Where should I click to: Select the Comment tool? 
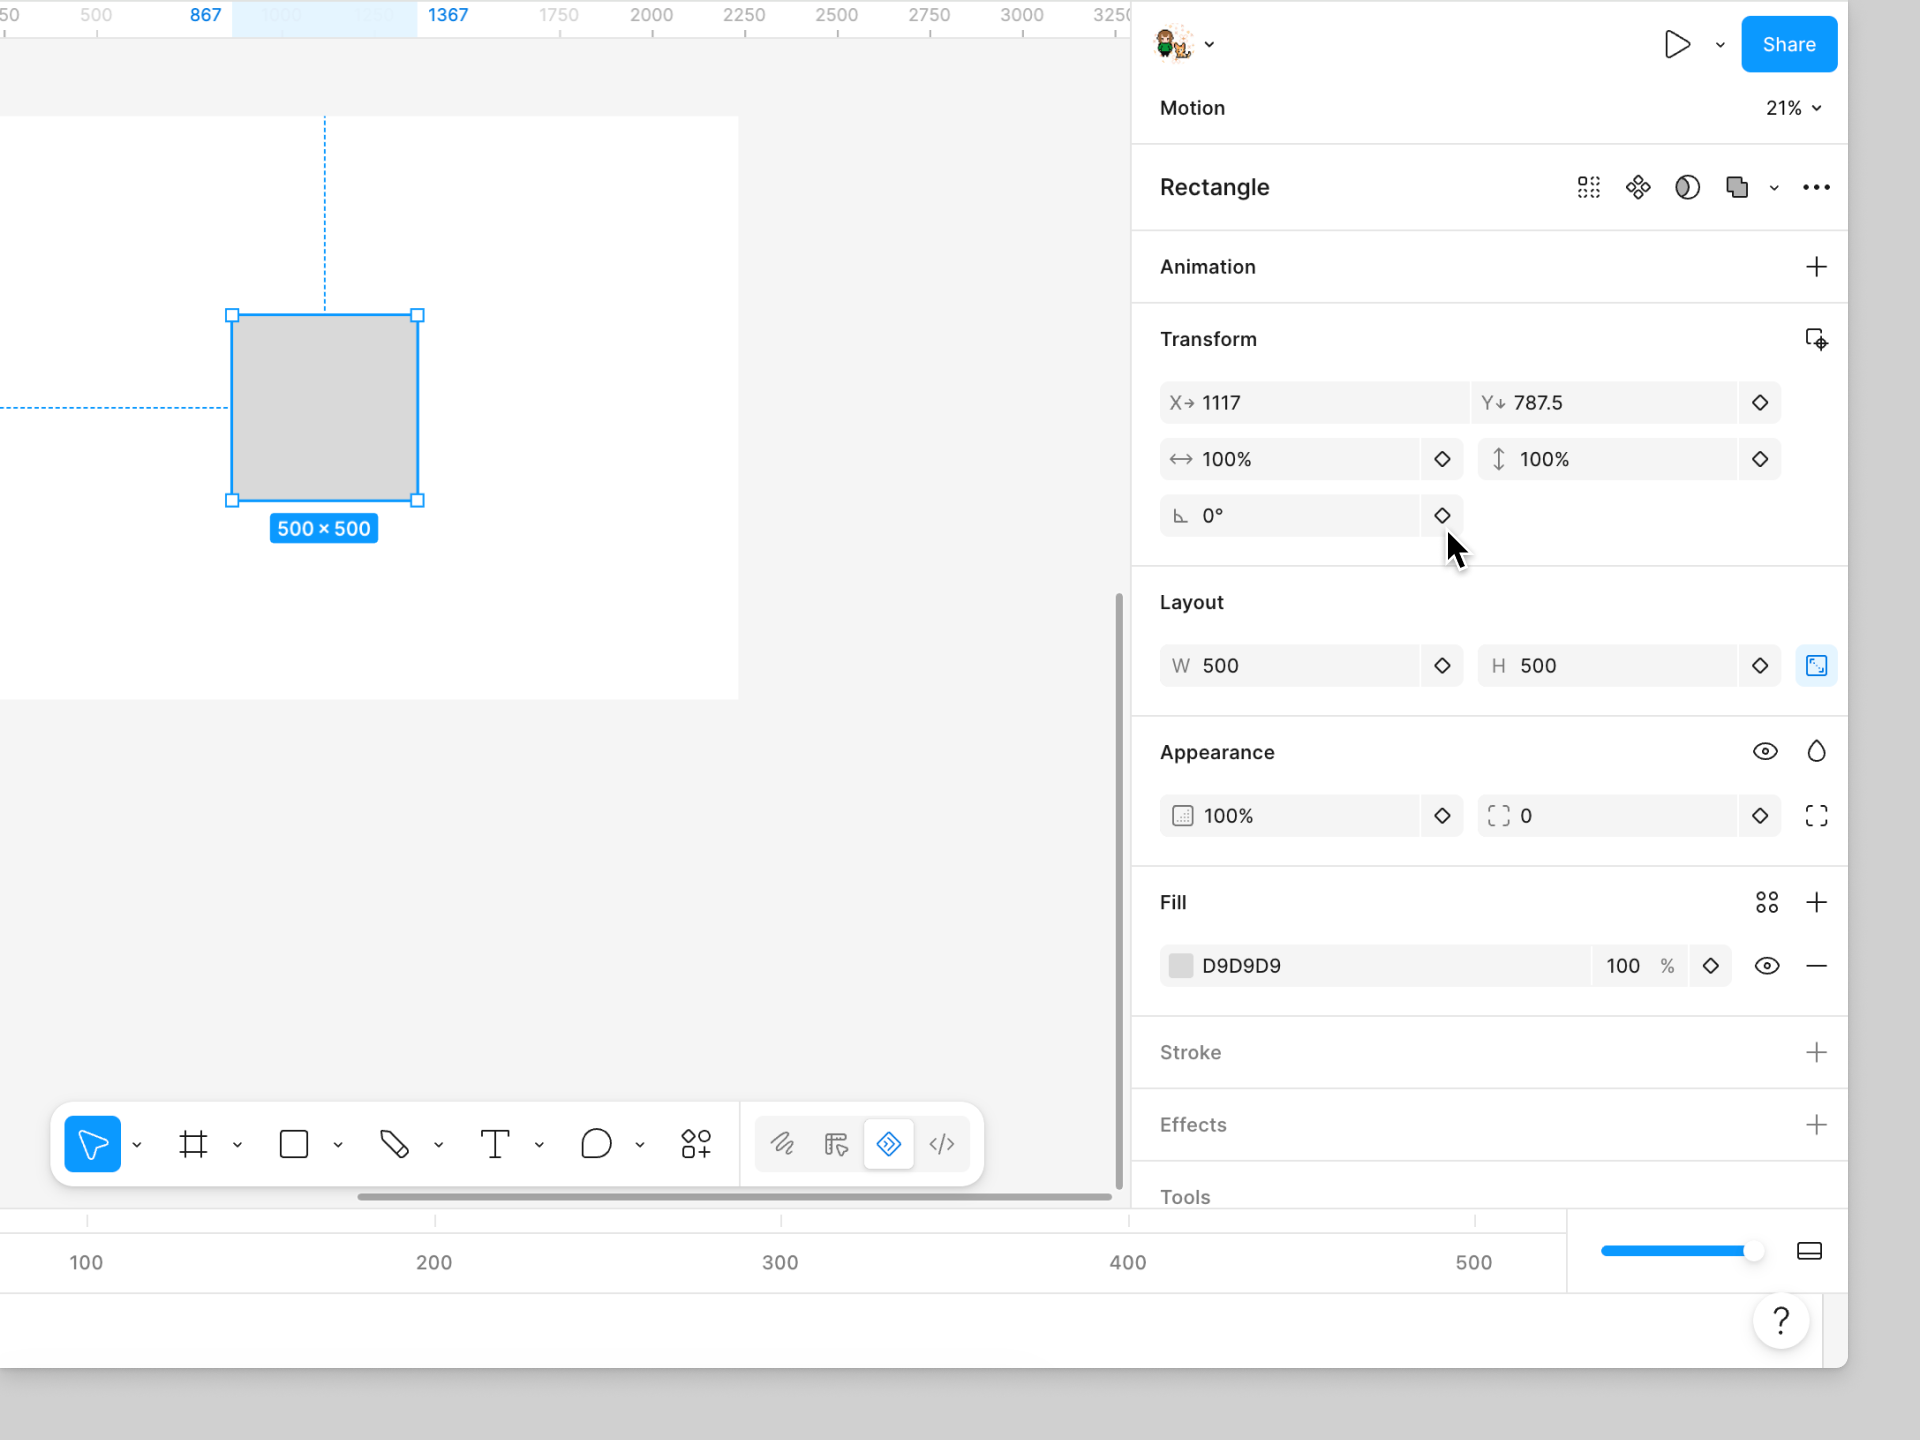click(596, 1144)
